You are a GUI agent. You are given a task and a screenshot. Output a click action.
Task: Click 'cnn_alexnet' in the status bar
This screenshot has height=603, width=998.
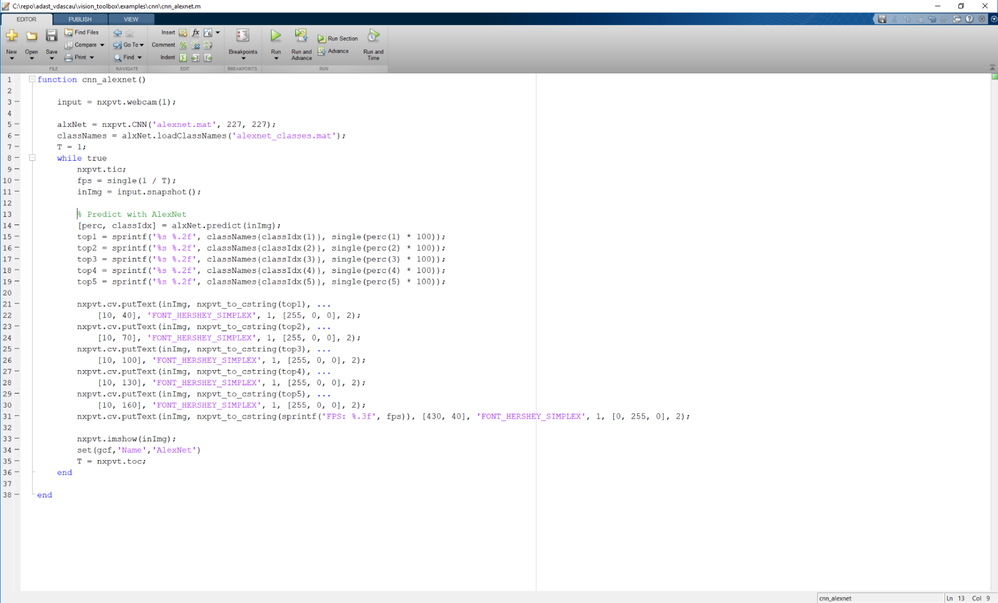point(834,599)
